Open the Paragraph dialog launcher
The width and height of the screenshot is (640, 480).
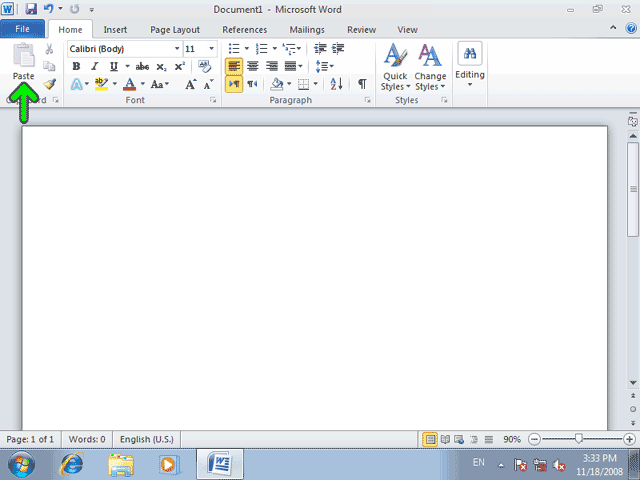pyautogui.click(x=367, y=100)
